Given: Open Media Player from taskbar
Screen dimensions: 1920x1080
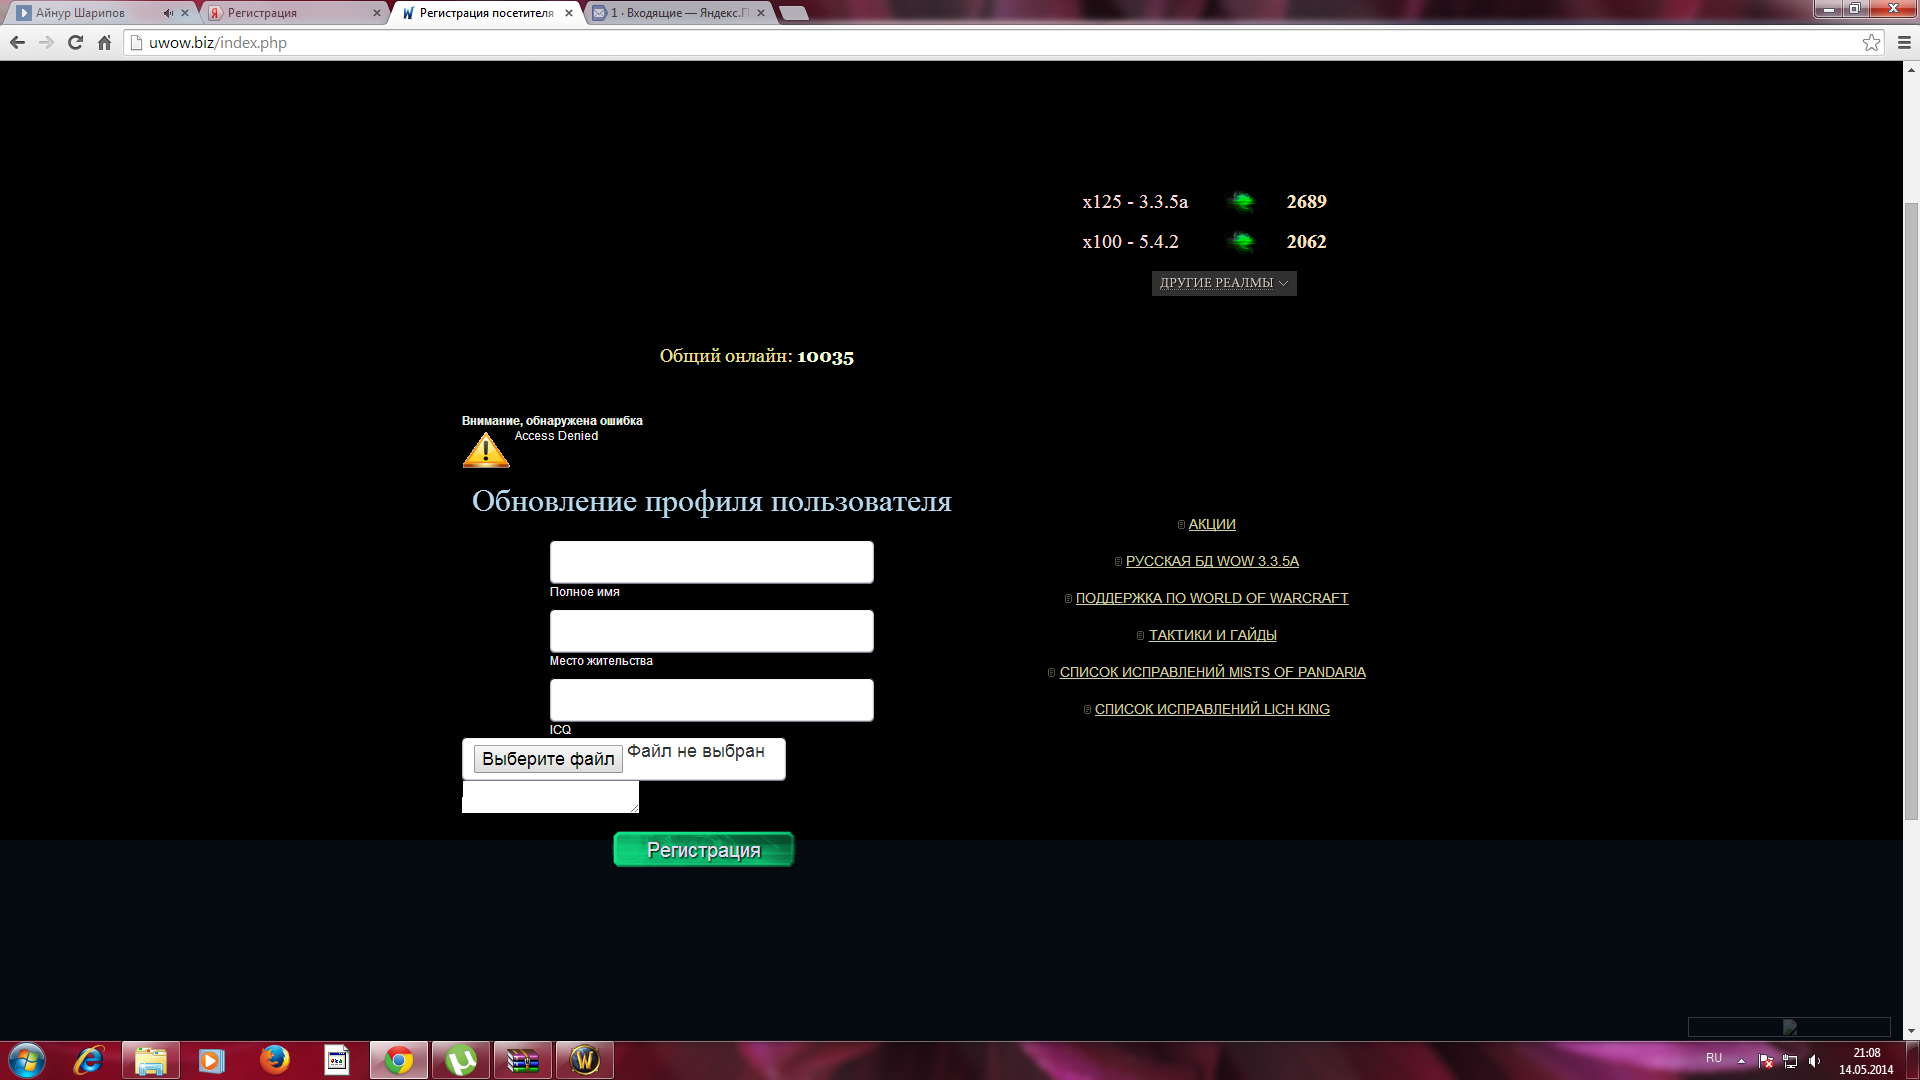Looking at the screenshot, I should click(x=212, y=1060).
